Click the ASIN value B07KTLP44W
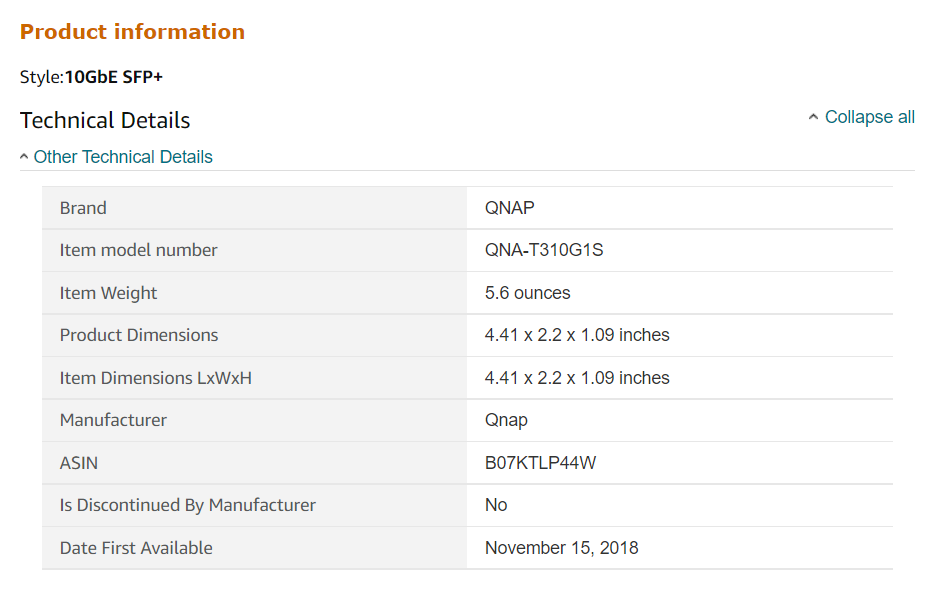The width and height of the screenshot is (939, 594). (540, 463)
